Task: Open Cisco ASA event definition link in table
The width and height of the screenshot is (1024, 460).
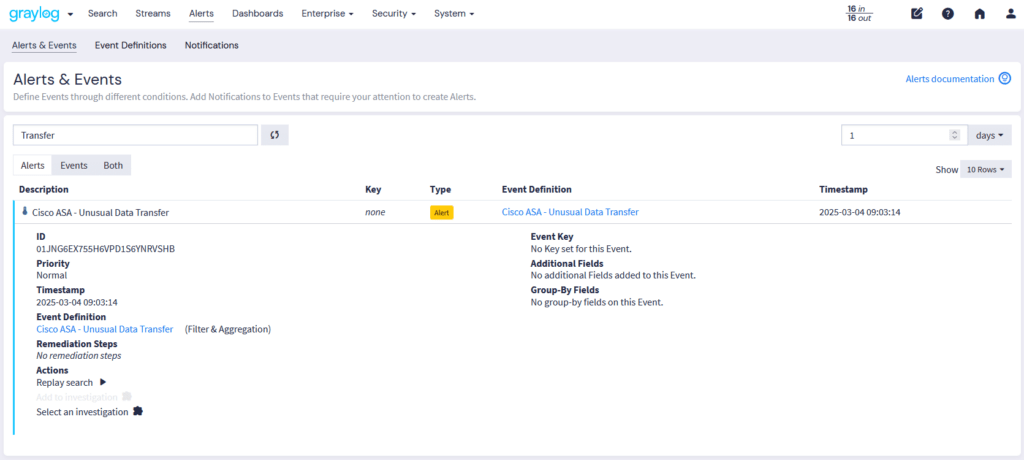Action: click(x=569, y=212)
